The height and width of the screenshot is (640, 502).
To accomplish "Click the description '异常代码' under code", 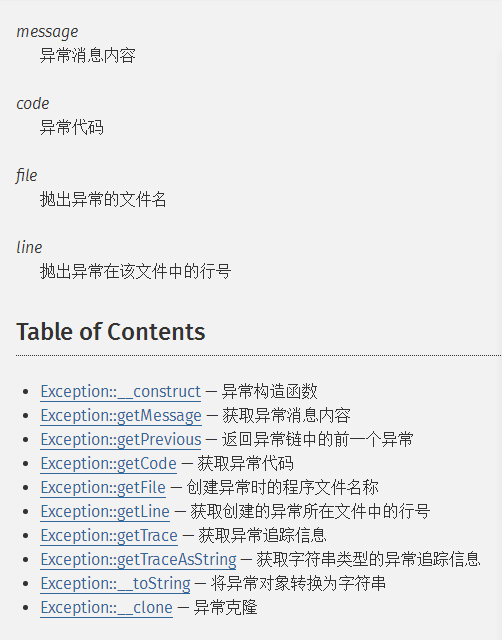I will tap(72, 127).
